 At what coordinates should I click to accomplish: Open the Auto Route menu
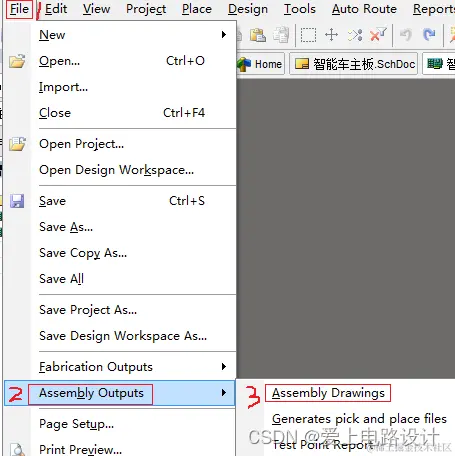(364, 9)
